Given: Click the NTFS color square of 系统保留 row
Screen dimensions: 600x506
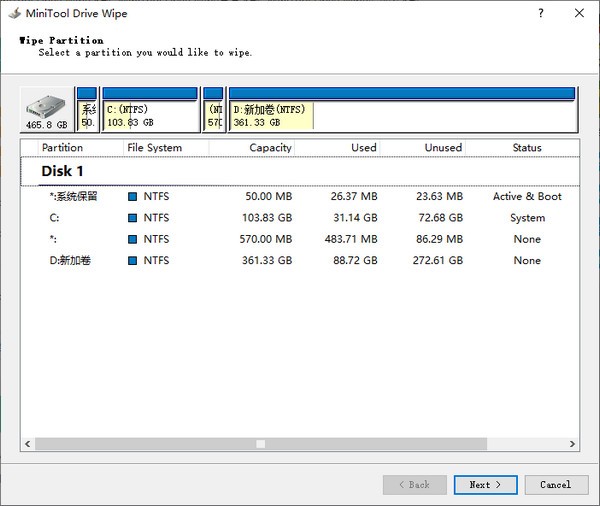Looking at the screenshot, I should [132, 197].
